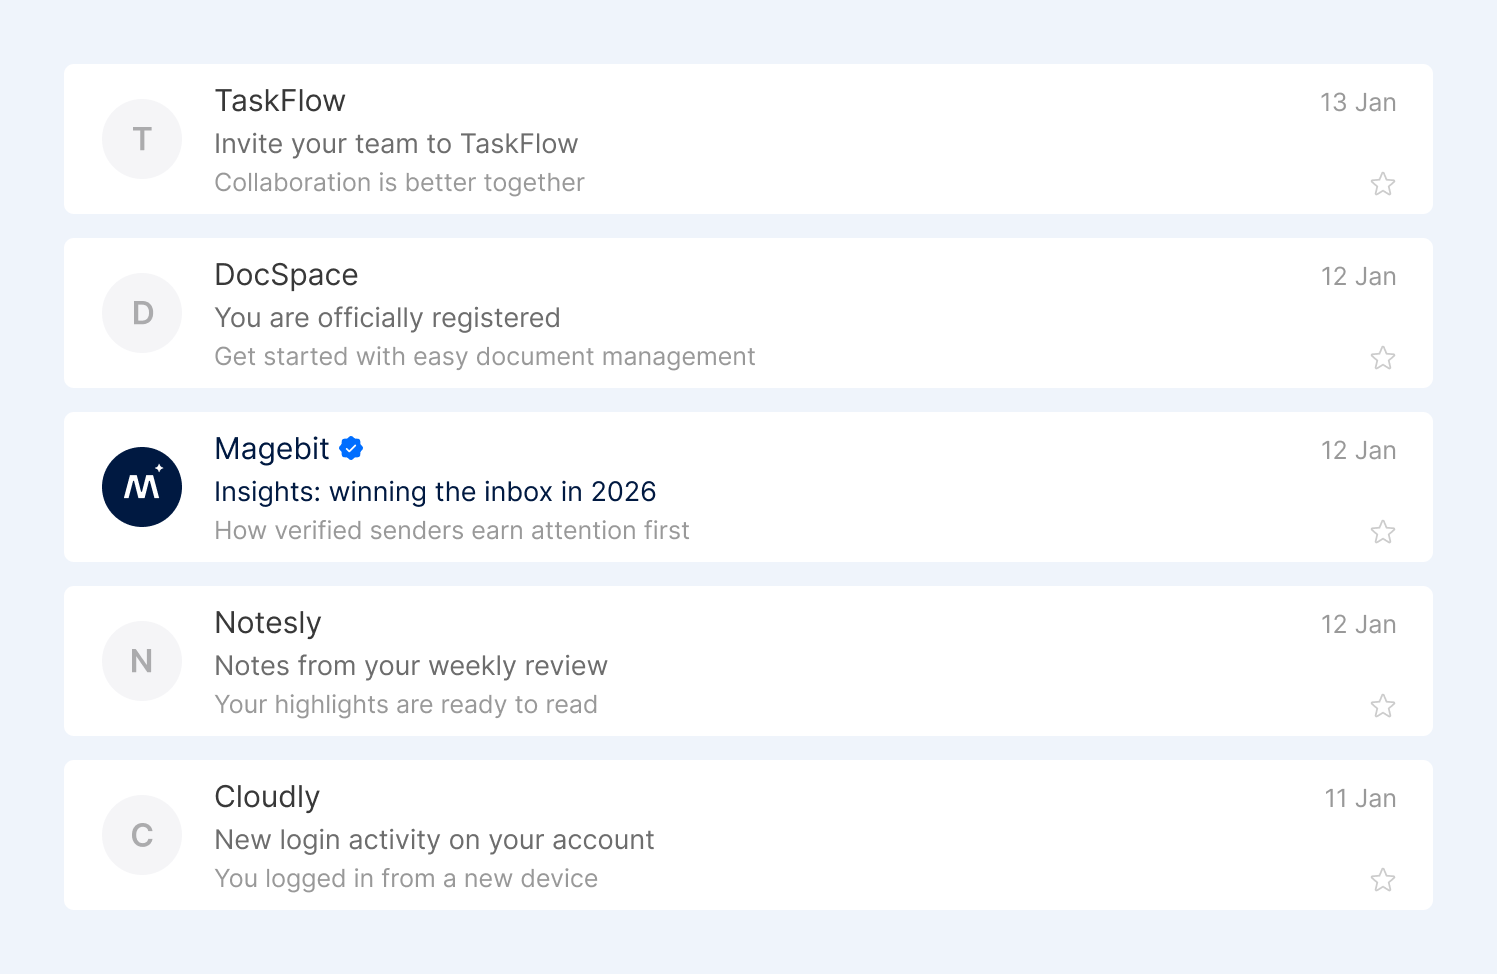Viewport: 1497px width, 974px height.
Task: Open Magebit brand logo avatar
Action: 142,487
